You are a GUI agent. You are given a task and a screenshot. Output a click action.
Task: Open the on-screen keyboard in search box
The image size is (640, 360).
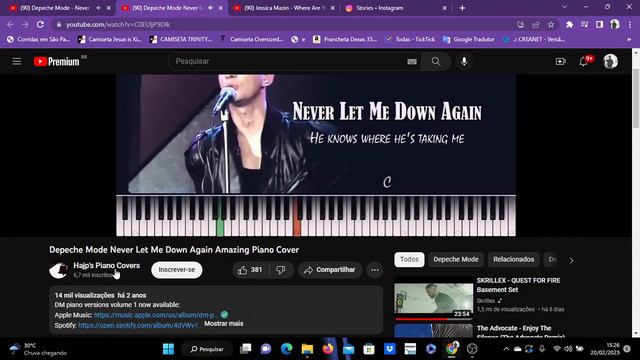click(x=412, y=61)
